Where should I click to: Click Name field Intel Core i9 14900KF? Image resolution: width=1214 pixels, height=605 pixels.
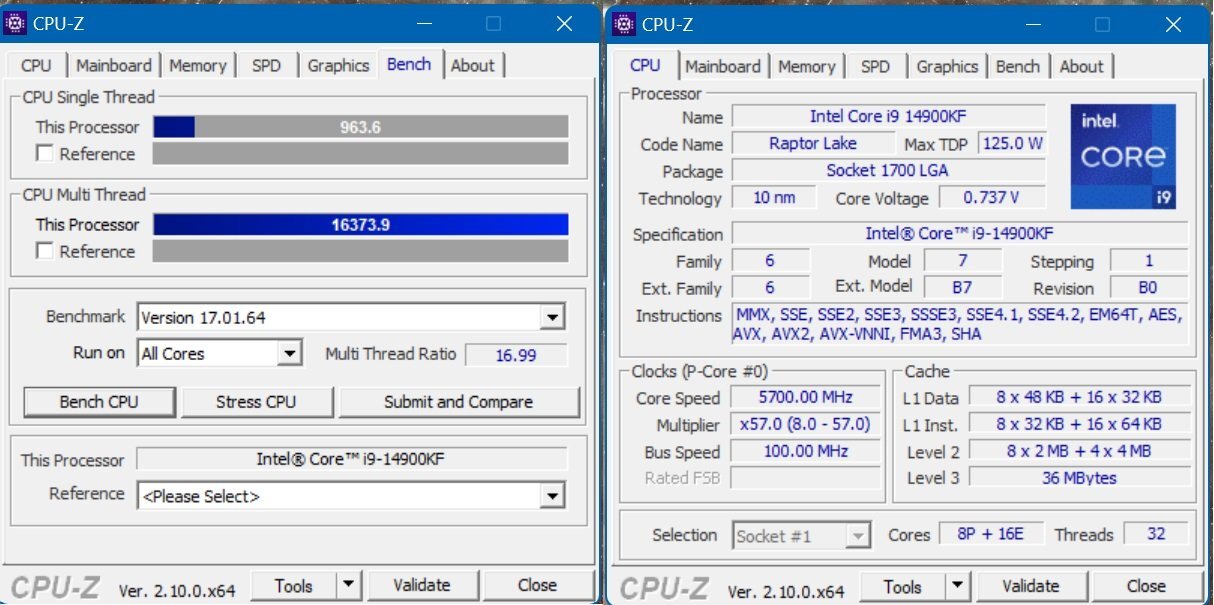888,117
